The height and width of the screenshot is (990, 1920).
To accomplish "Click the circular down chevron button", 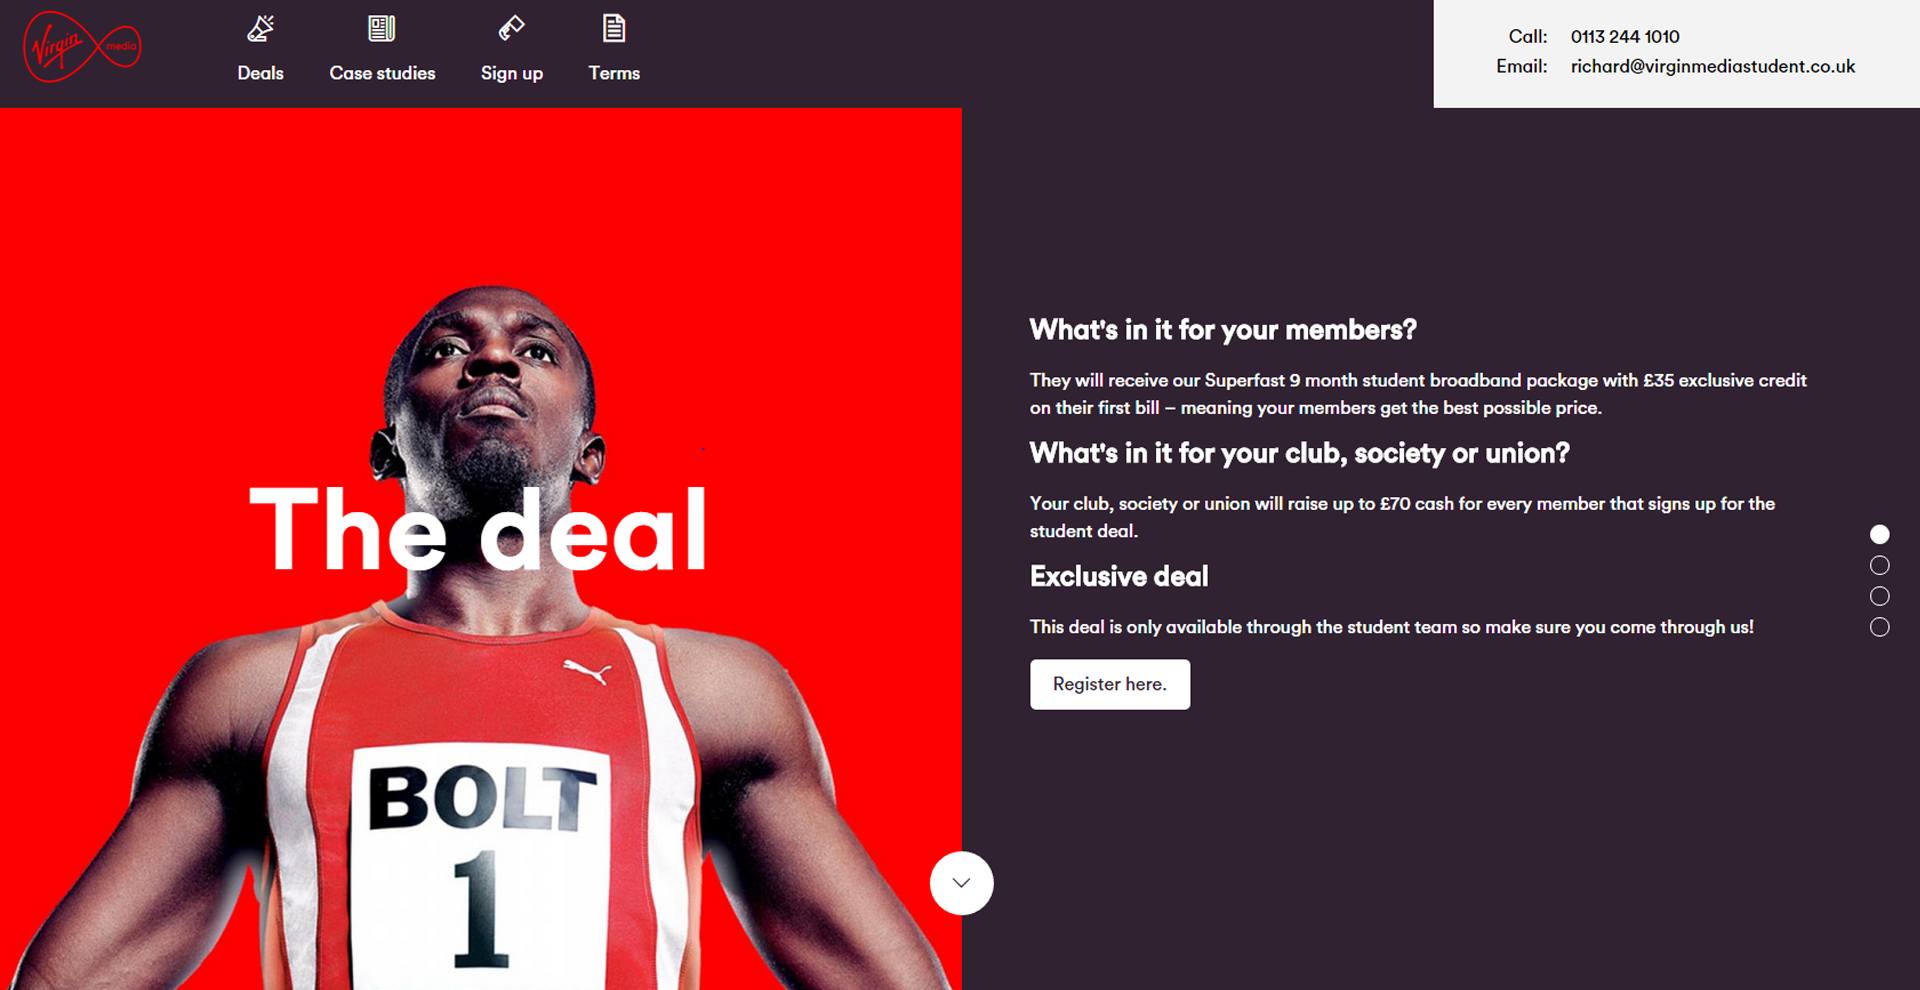I will pyautogui.click(x=962, y=883).
